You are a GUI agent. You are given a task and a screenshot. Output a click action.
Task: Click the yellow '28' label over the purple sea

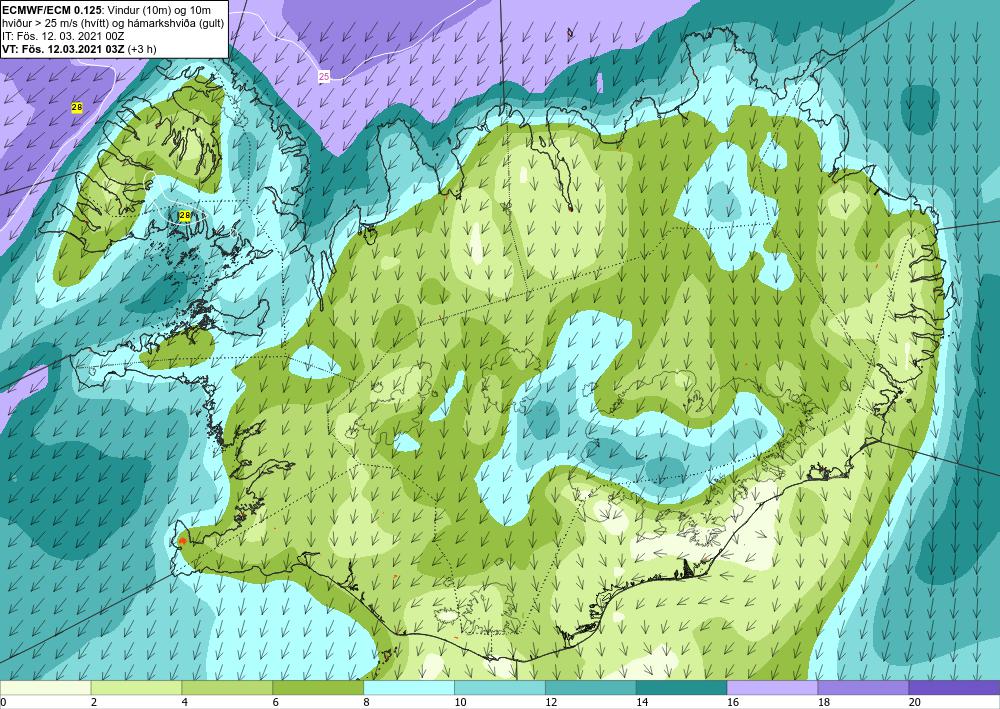pyautogui.click(x=77, y=108)
